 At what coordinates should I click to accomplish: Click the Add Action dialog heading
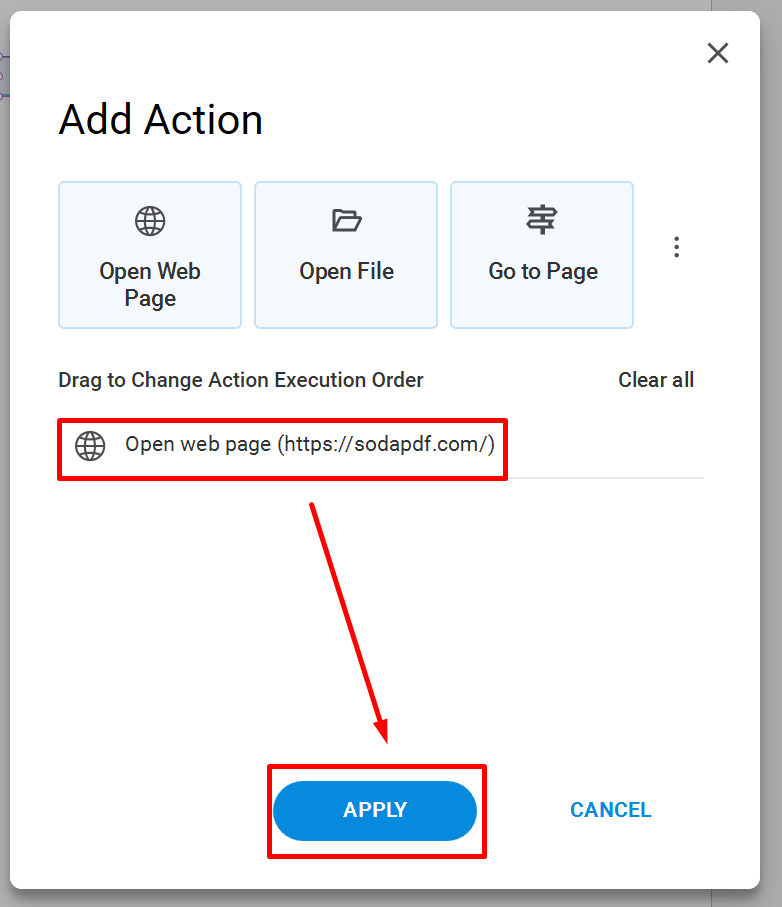coord(161,120)
